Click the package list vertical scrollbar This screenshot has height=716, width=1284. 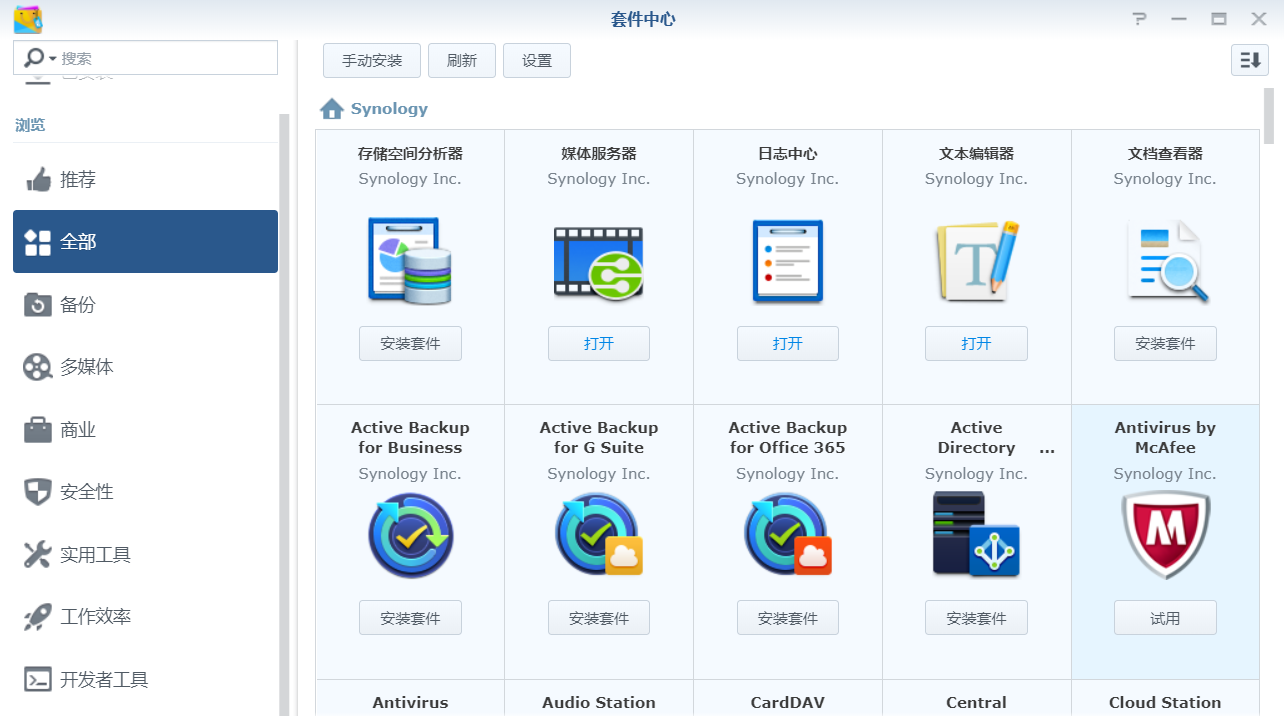coord(1269,116)
